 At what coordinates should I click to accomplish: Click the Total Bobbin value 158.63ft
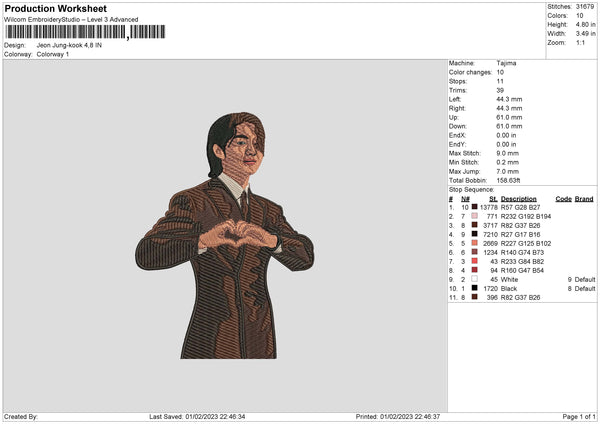click(509, 181)
